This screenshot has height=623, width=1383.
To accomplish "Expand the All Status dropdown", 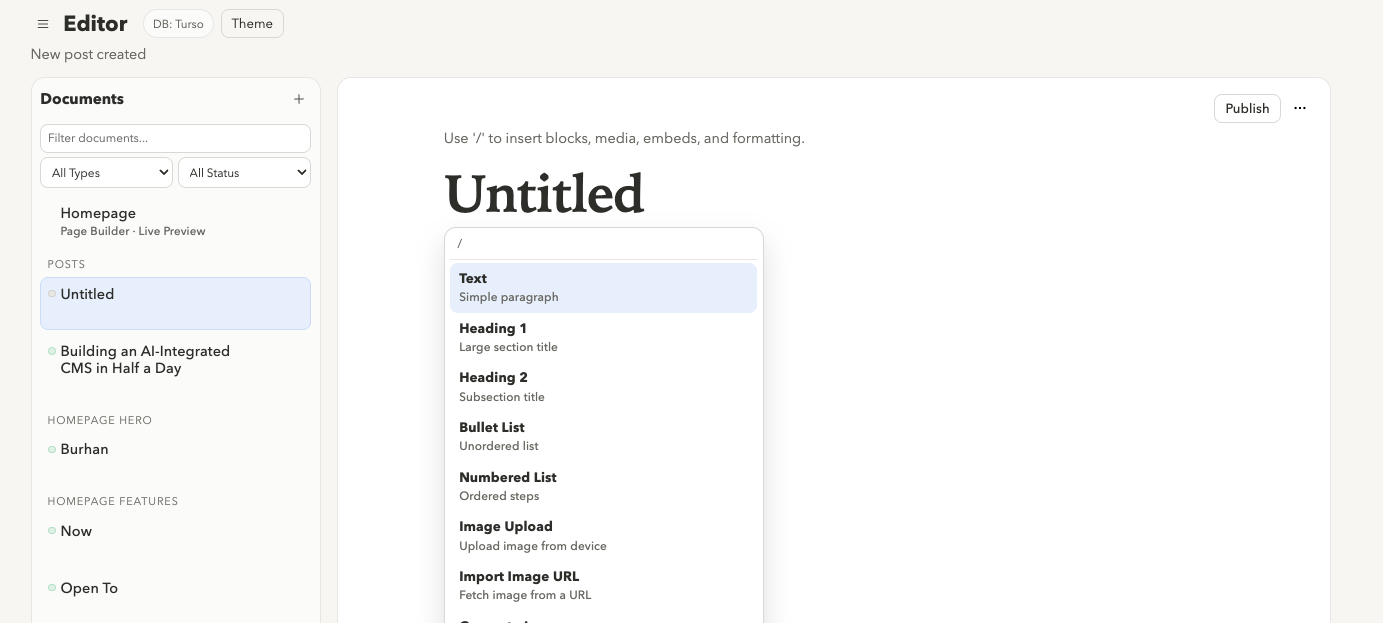I will pyautogui.click(x=244, y=173).
